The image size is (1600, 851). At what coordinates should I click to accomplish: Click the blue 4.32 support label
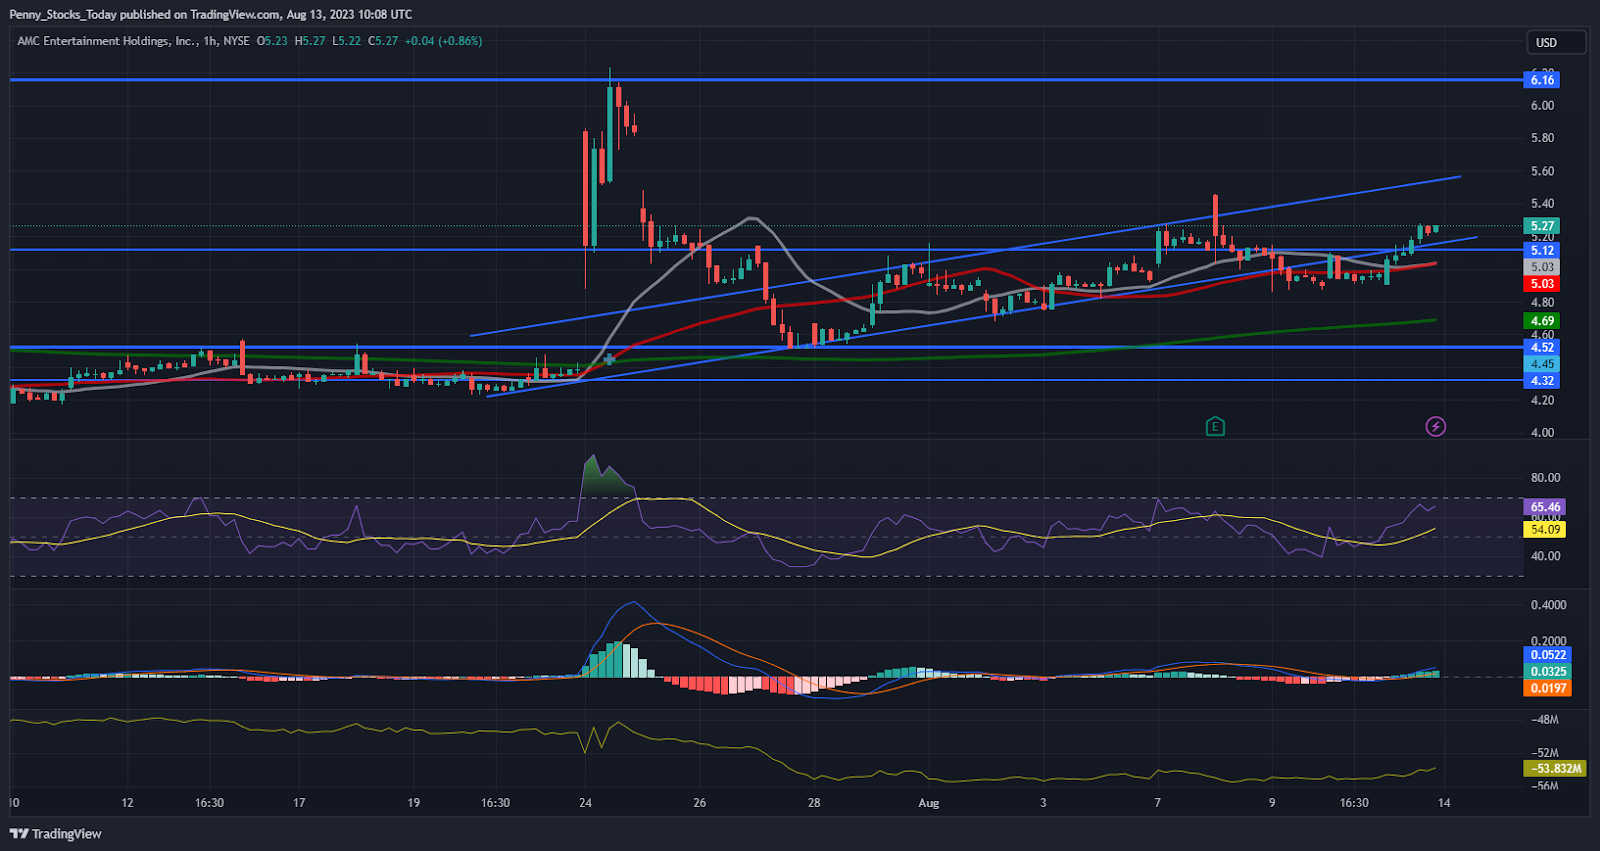(1542, 381)
